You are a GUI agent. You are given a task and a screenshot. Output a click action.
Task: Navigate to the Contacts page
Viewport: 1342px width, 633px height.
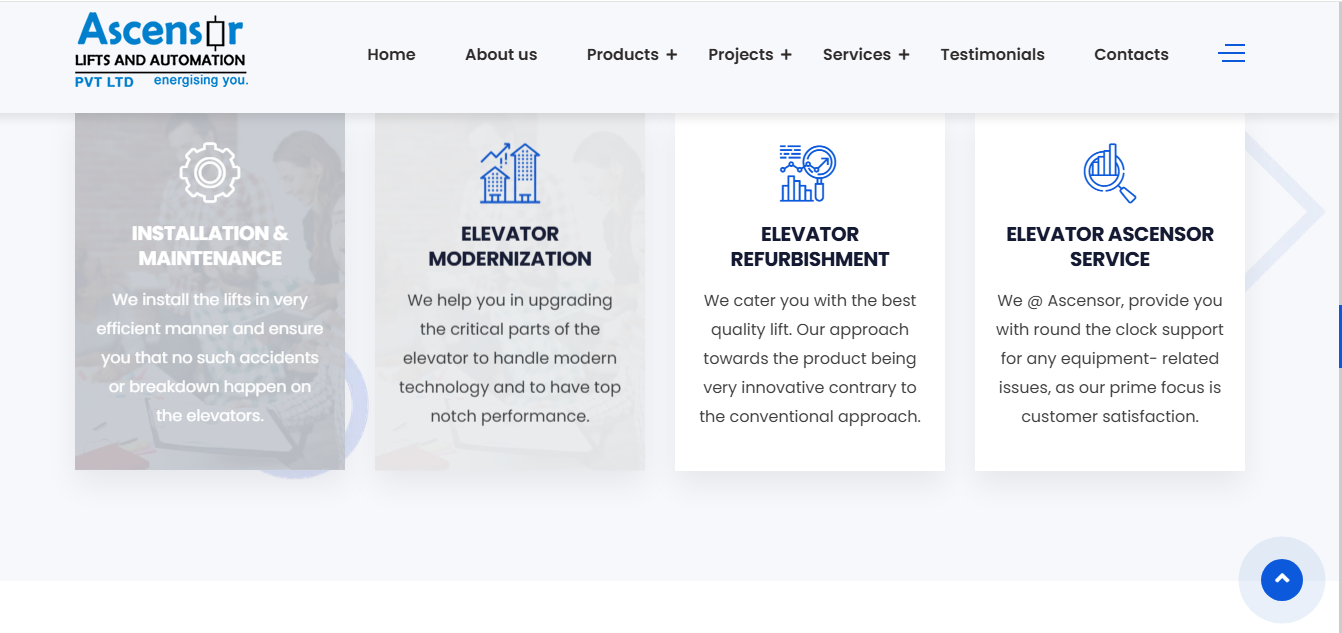[x=1131, y=55]
